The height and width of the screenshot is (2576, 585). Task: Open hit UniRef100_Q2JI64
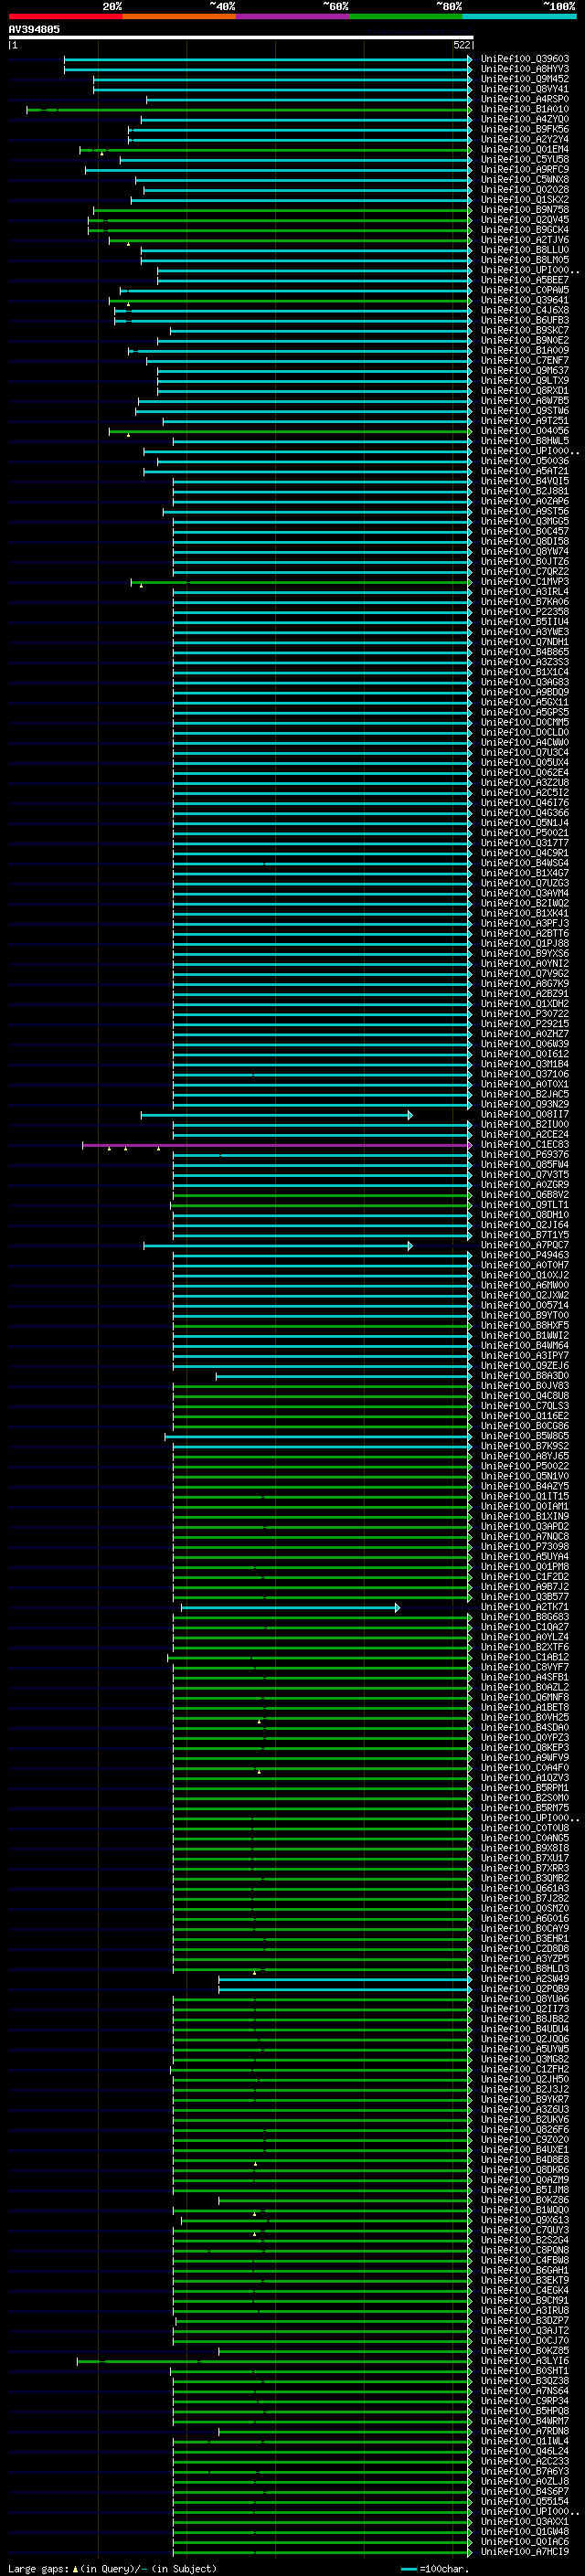click(x=524, y=1224)
